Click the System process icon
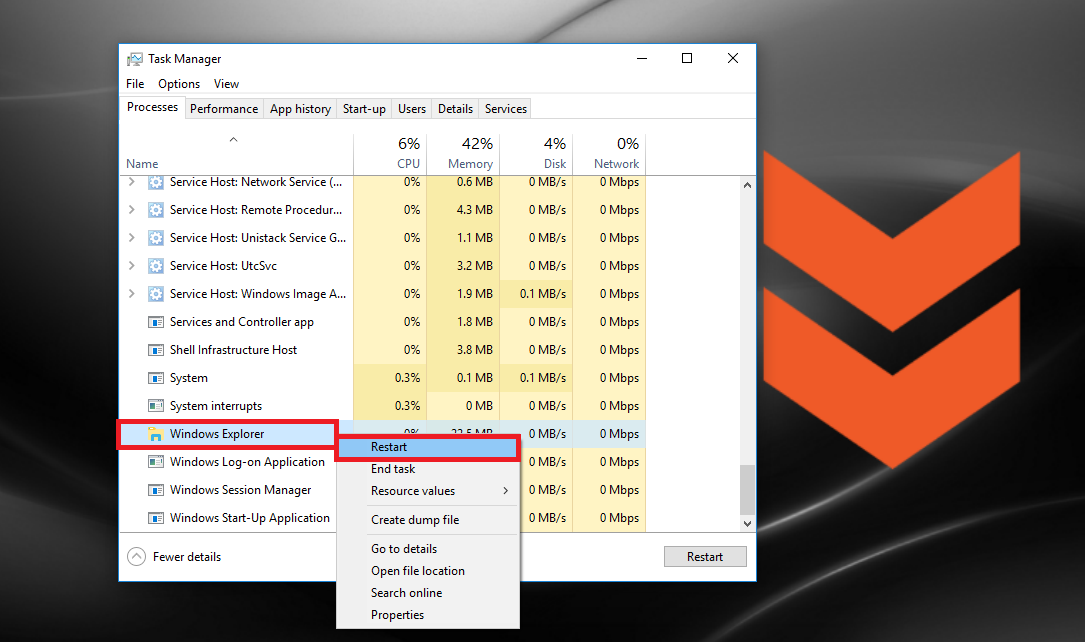The height and width of the screenshot is (642, 1085). (x=156, y=378)
